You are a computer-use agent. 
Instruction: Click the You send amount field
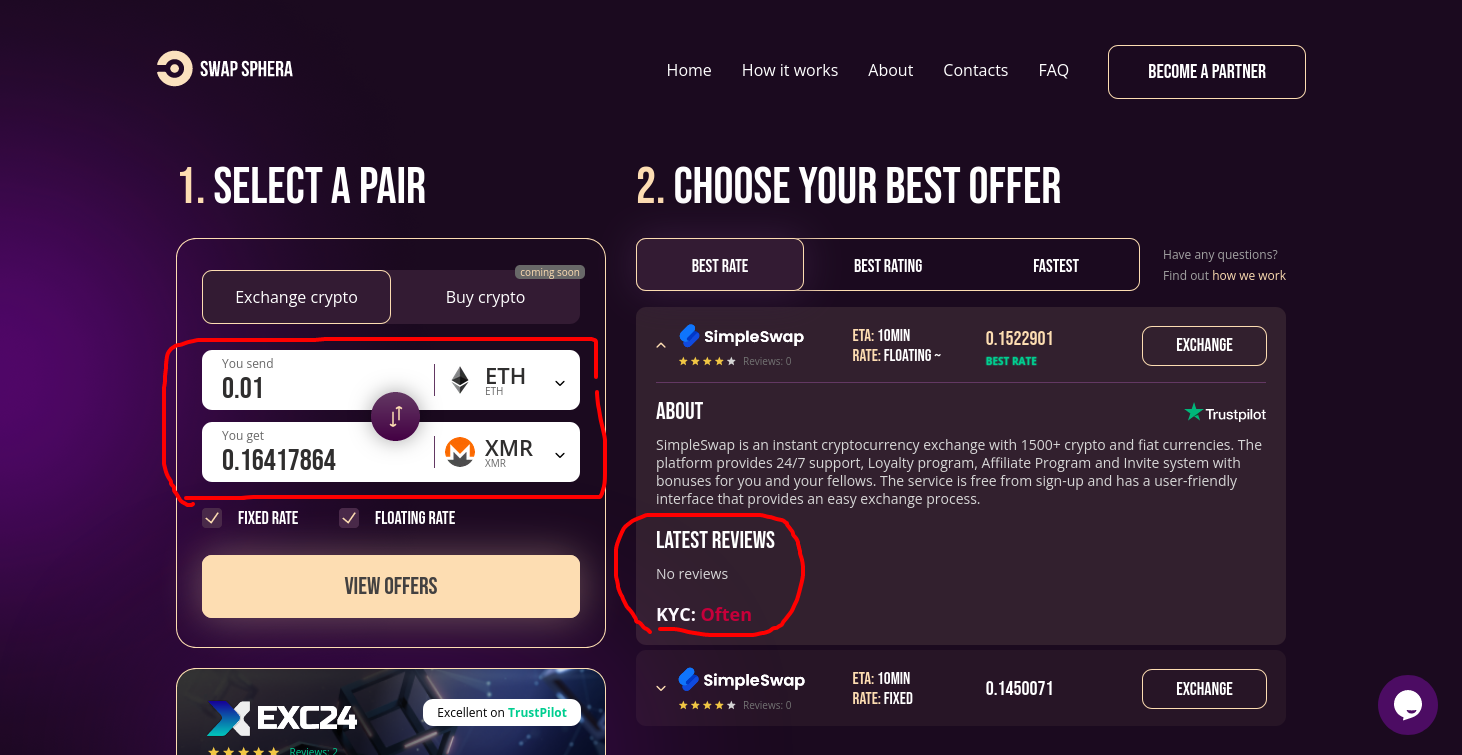click(x=317, y=380)
